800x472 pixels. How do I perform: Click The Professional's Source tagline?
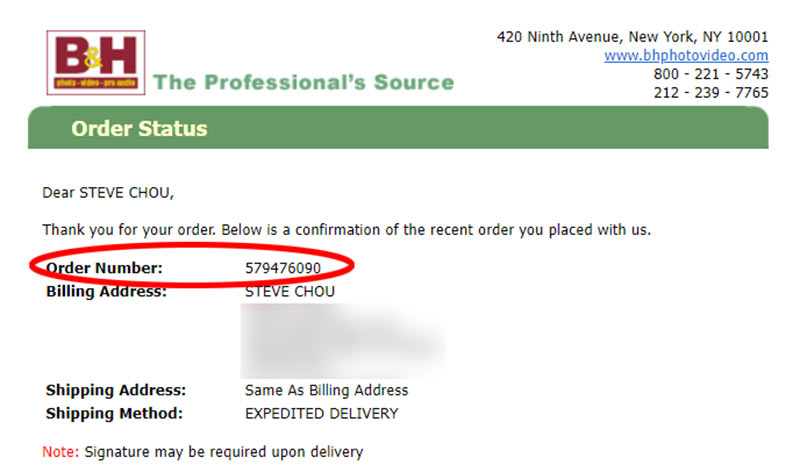[x=303, y=82]
